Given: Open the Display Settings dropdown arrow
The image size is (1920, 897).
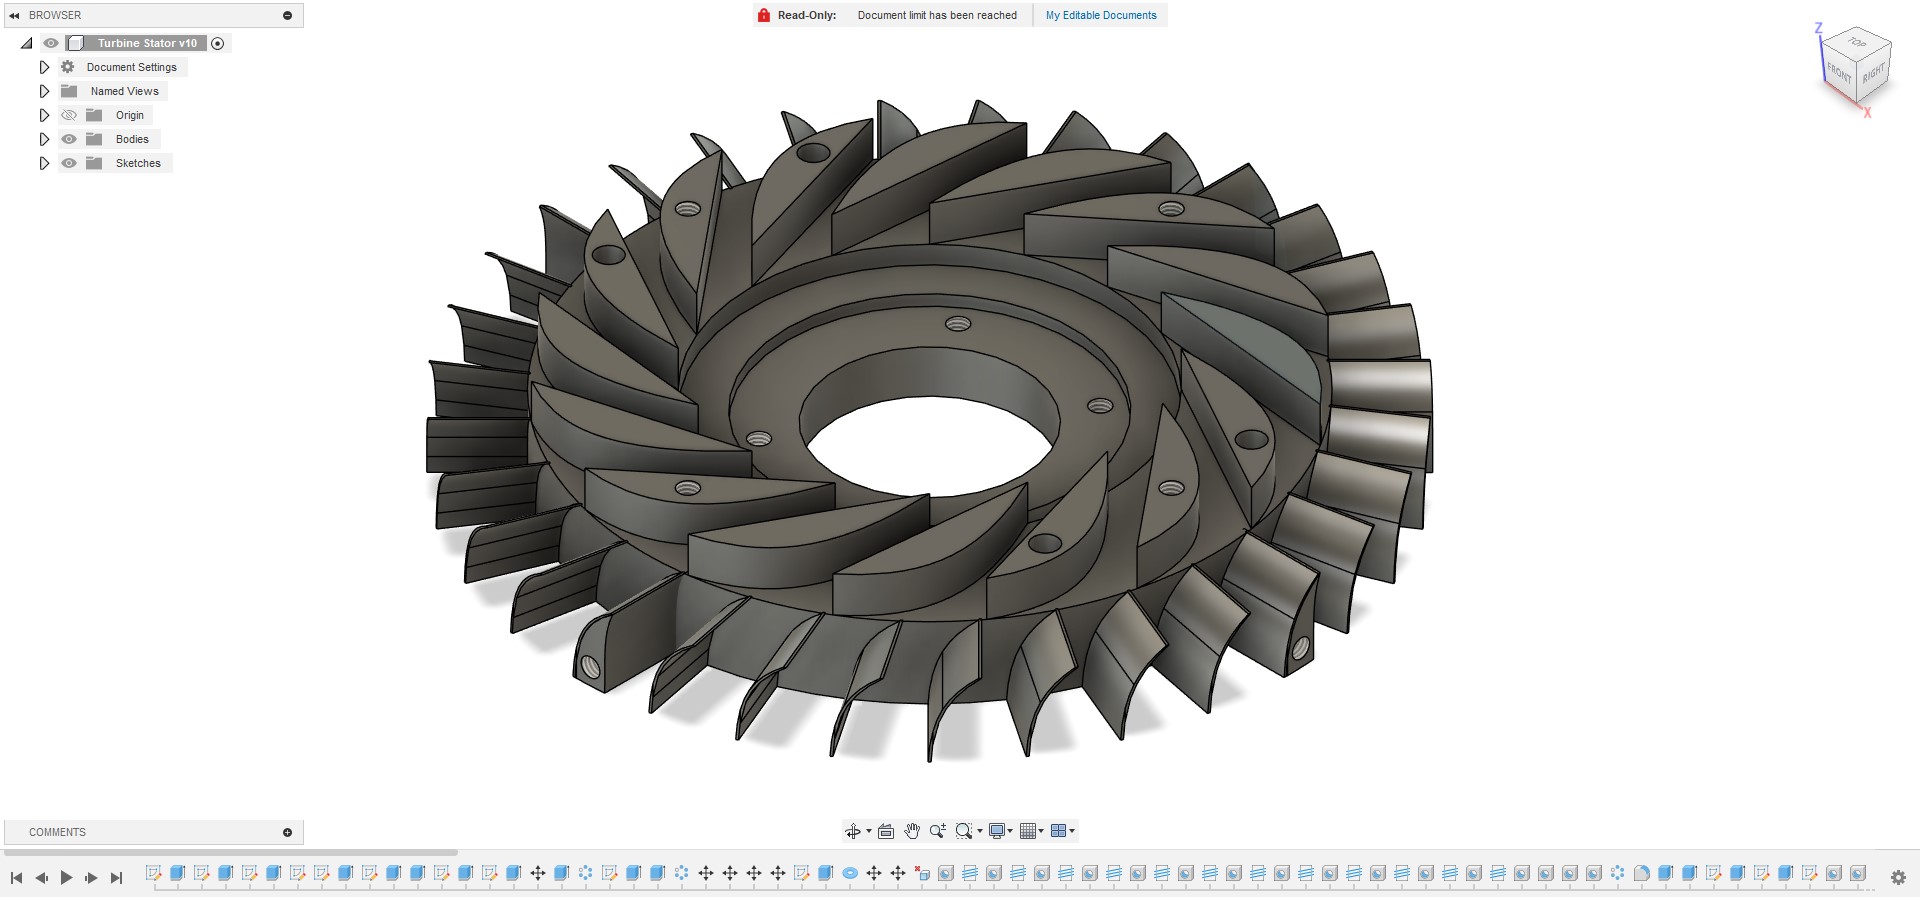Looking at the screenshot, I should (1010, 831).
